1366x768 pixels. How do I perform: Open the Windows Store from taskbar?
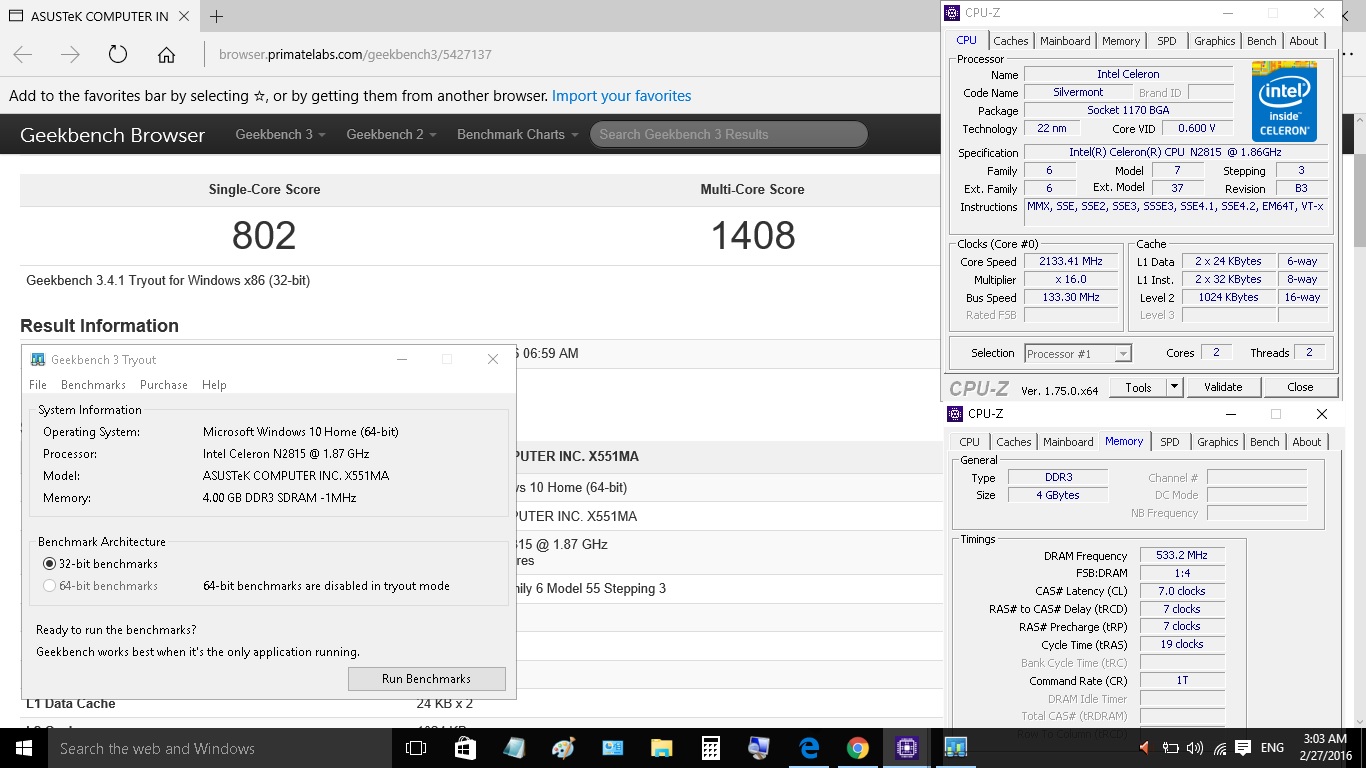pyautogui.click(x=465, y=748)
